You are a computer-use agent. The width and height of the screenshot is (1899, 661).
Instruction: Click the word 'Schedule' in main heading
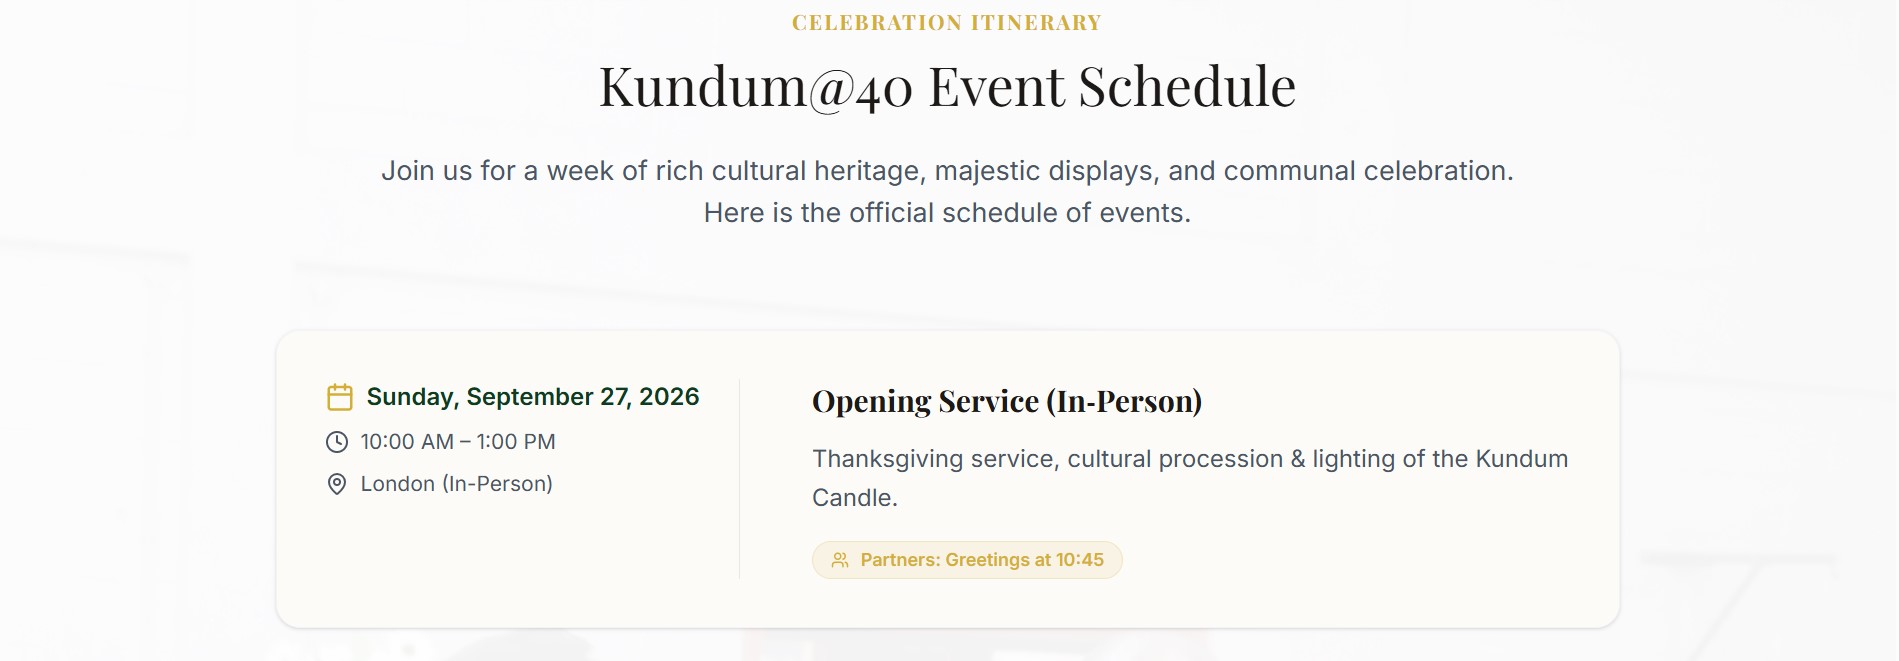(1187, 86)
